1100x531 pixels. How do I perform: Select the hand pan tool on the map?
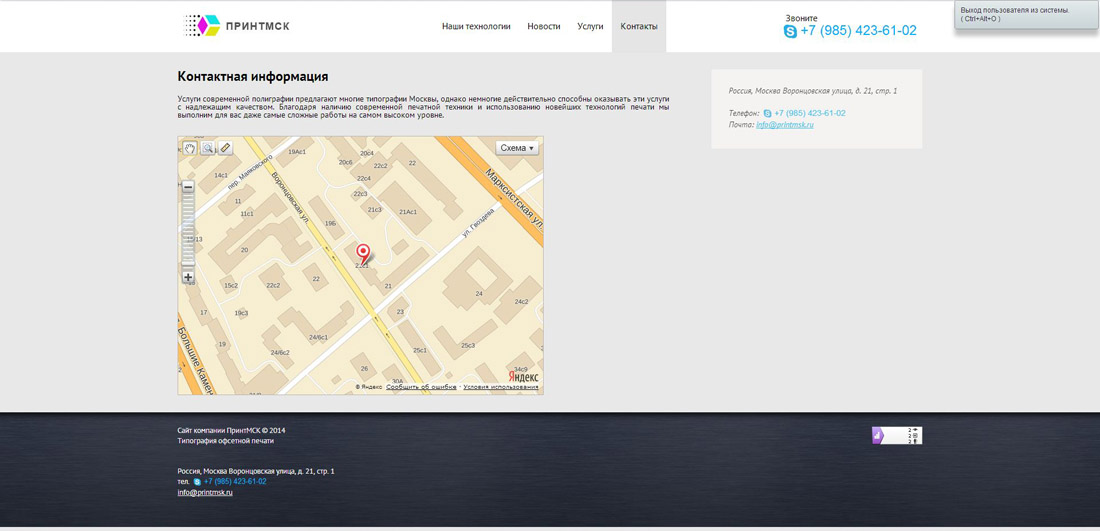(x=189, y=148)
